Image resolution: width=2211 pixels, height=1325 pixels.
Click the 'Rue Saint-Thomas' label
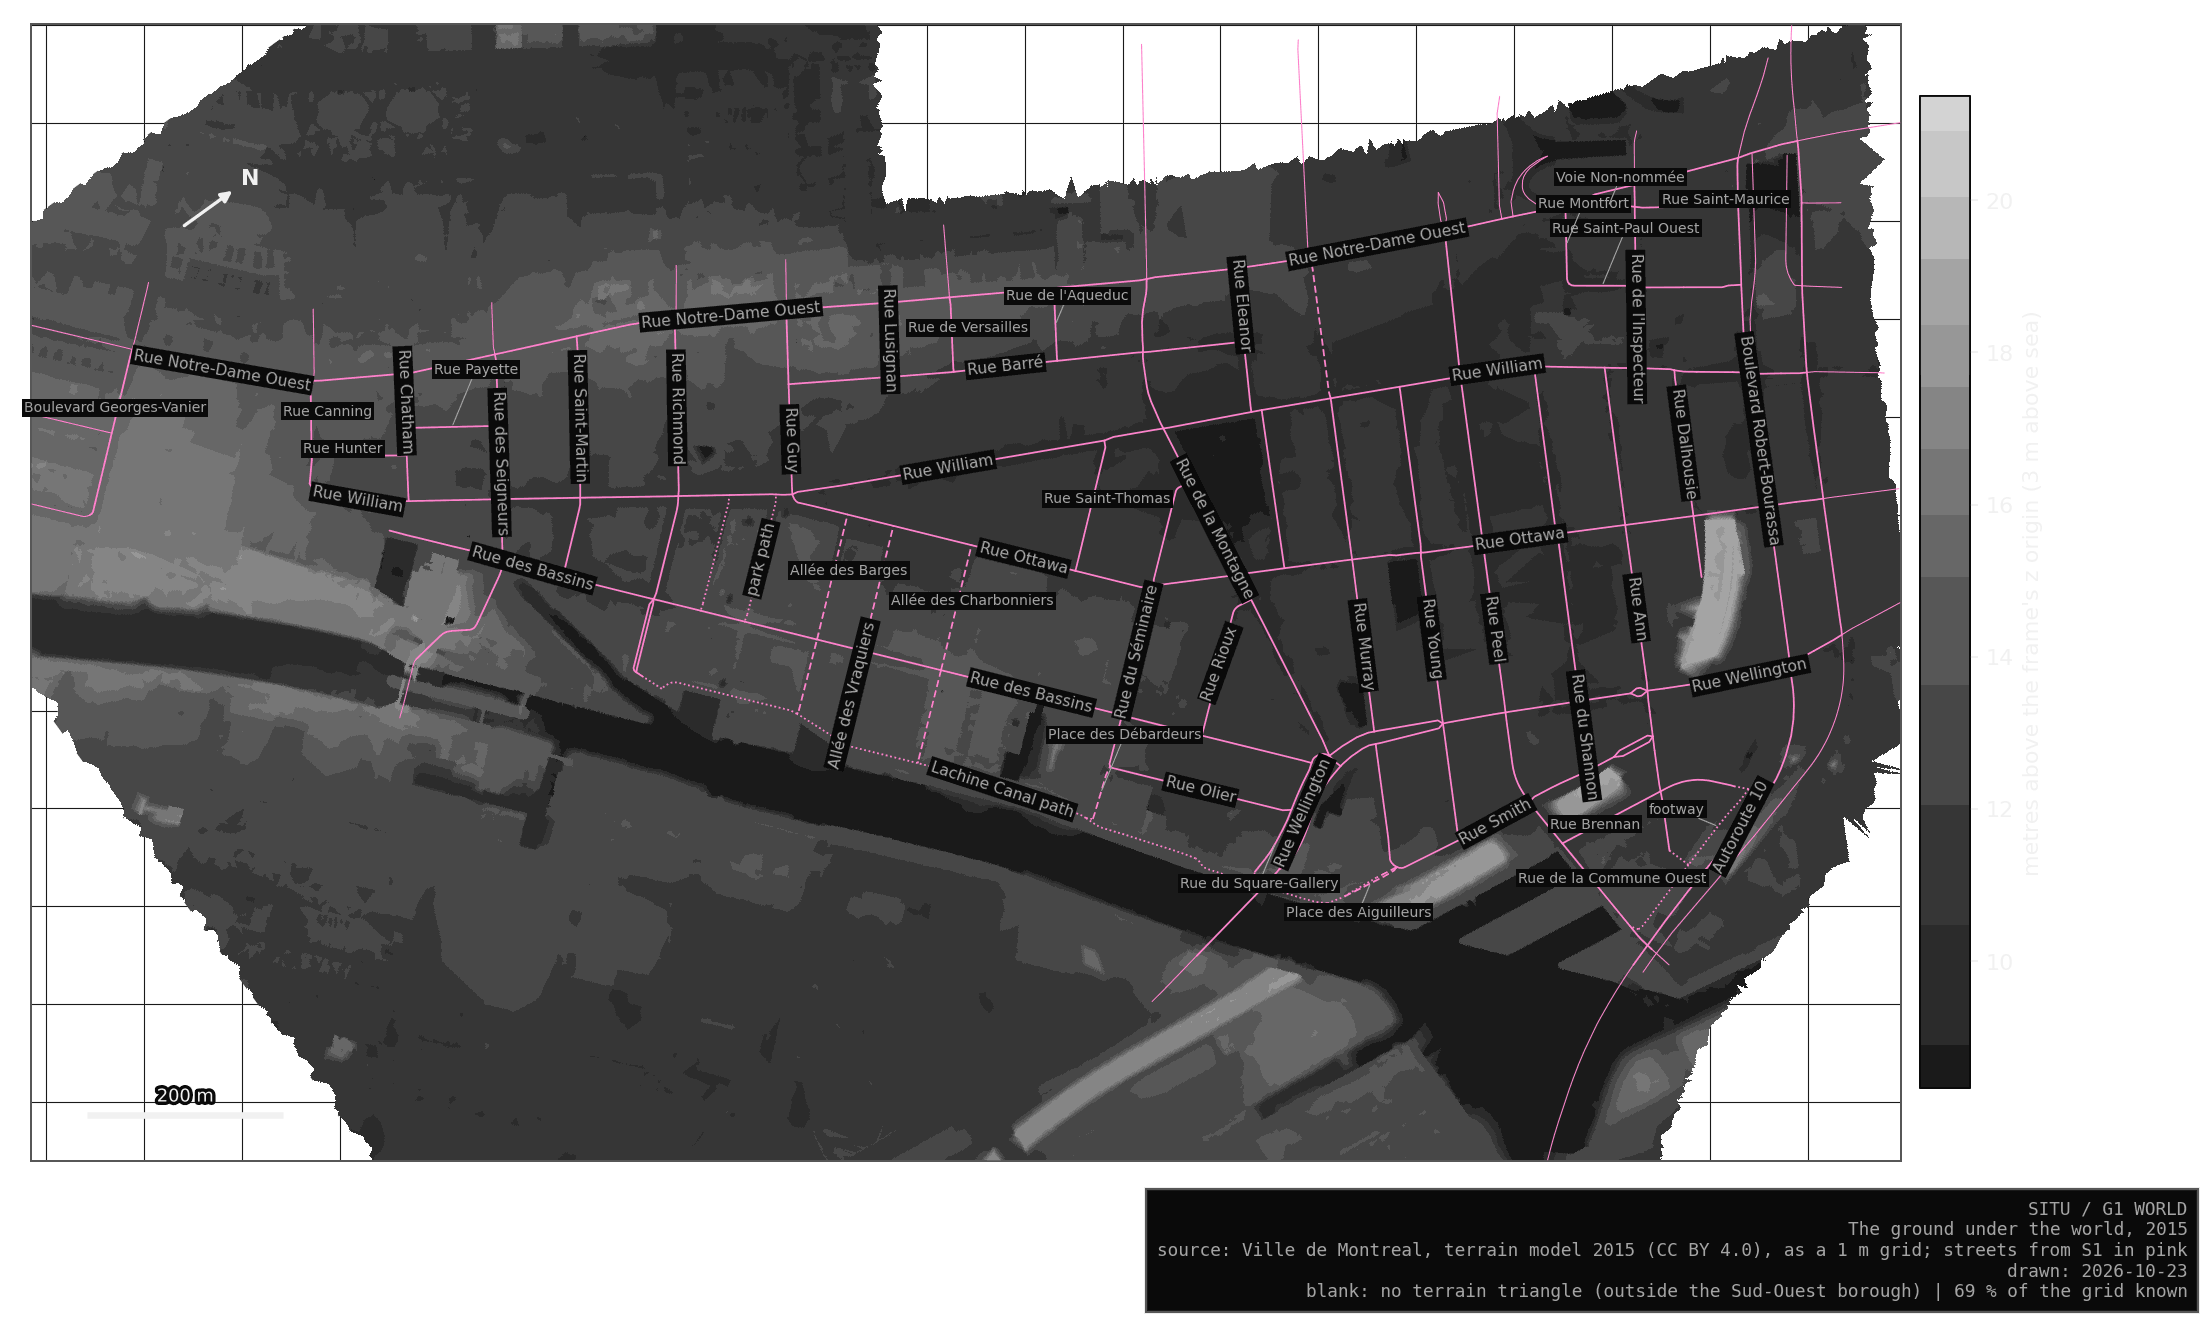pyautogui.click(x=1107, y=499)
